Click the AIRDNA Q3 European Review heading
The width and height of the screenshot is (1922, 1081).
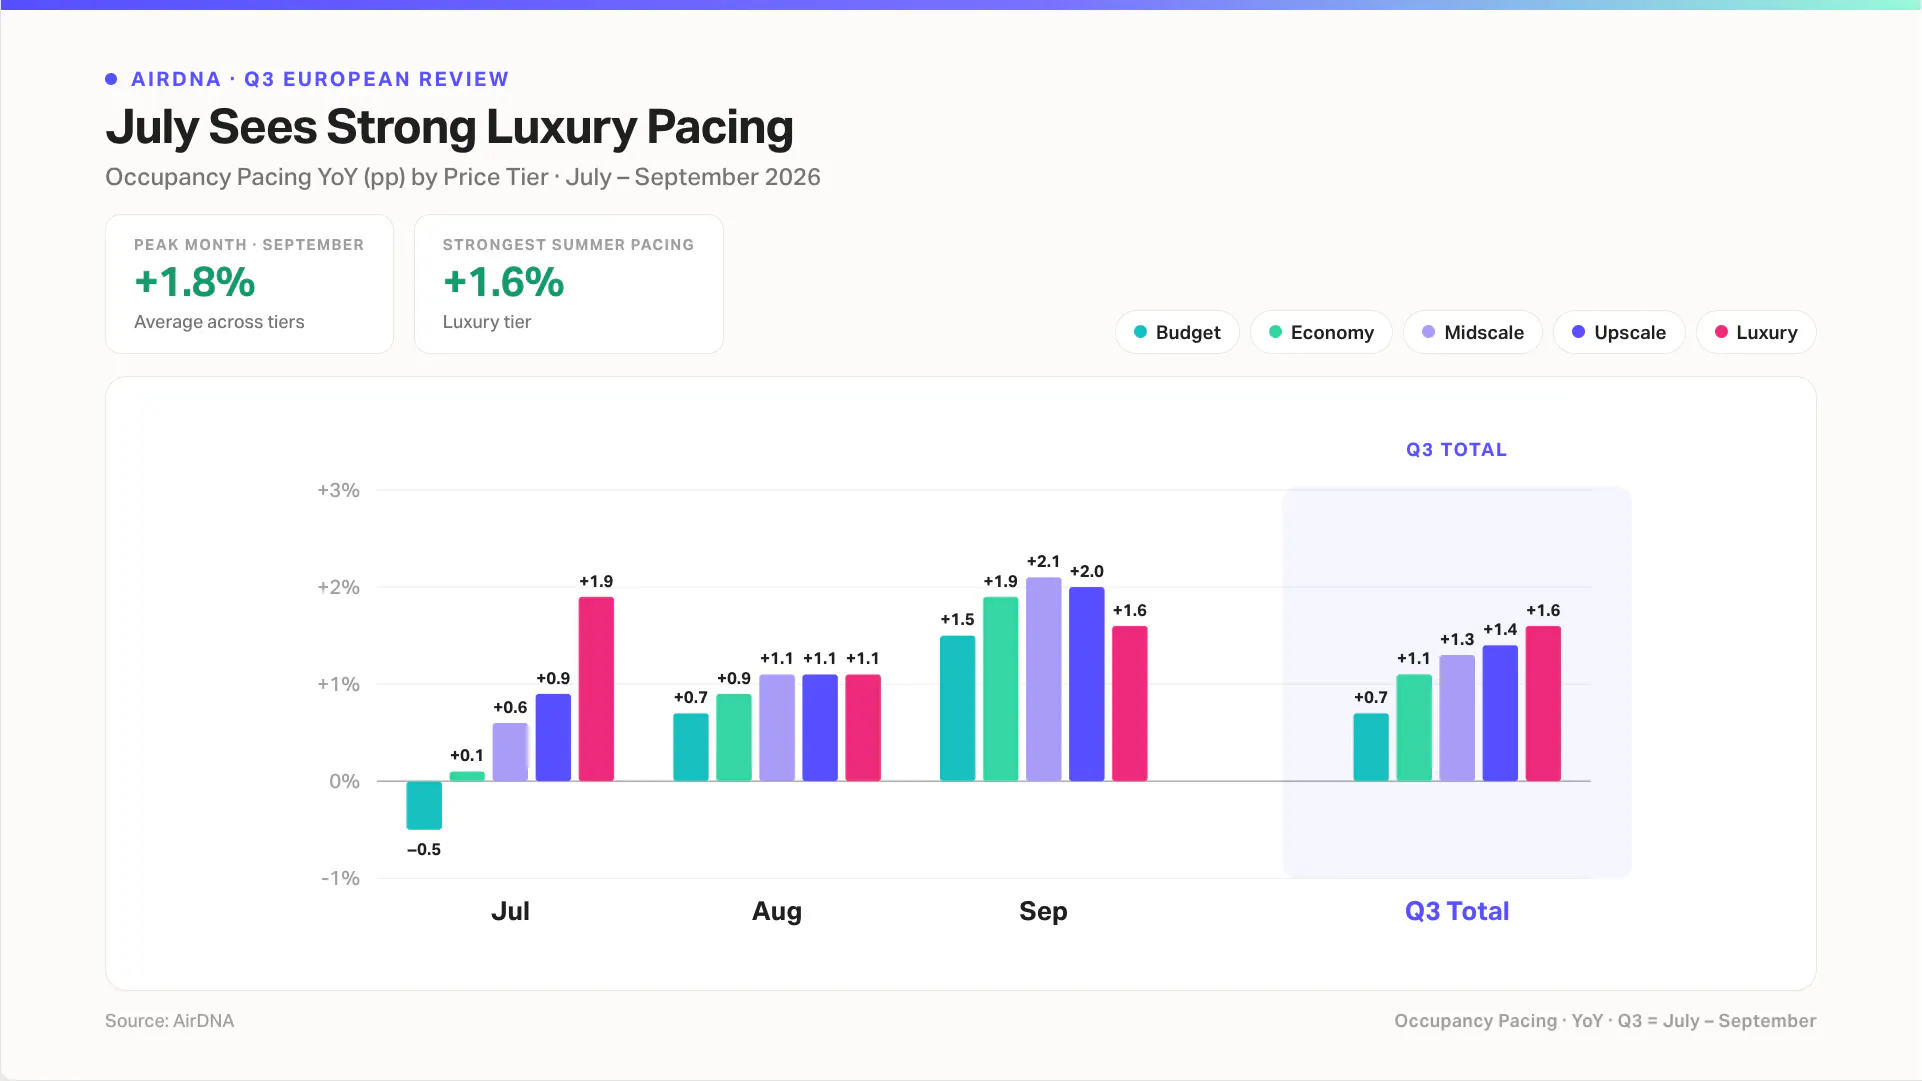click(320, 79)
